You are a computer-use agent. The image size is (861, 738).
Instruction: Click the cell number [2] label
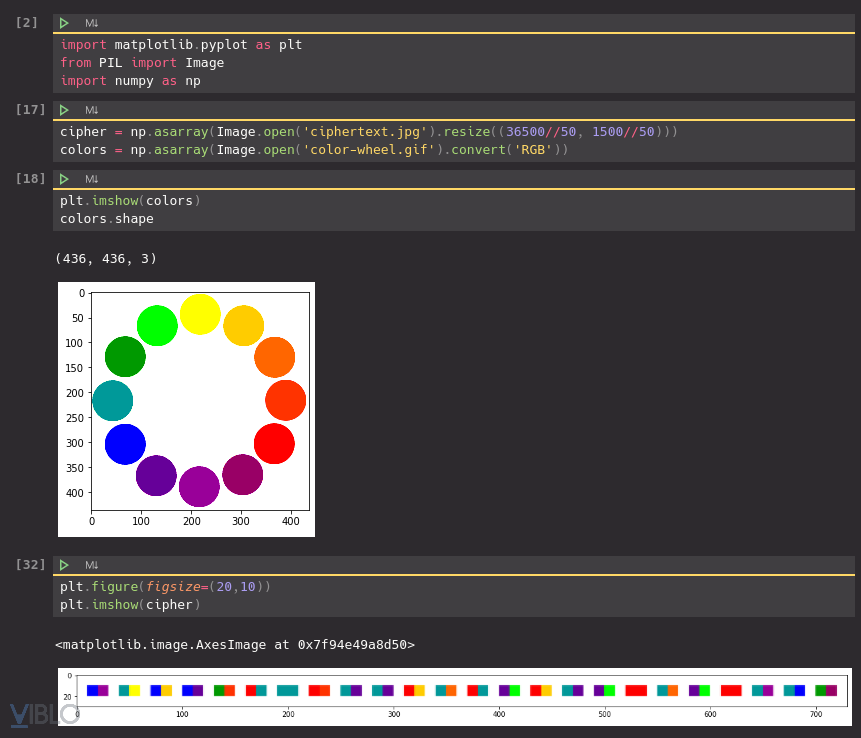coord(26,23)
